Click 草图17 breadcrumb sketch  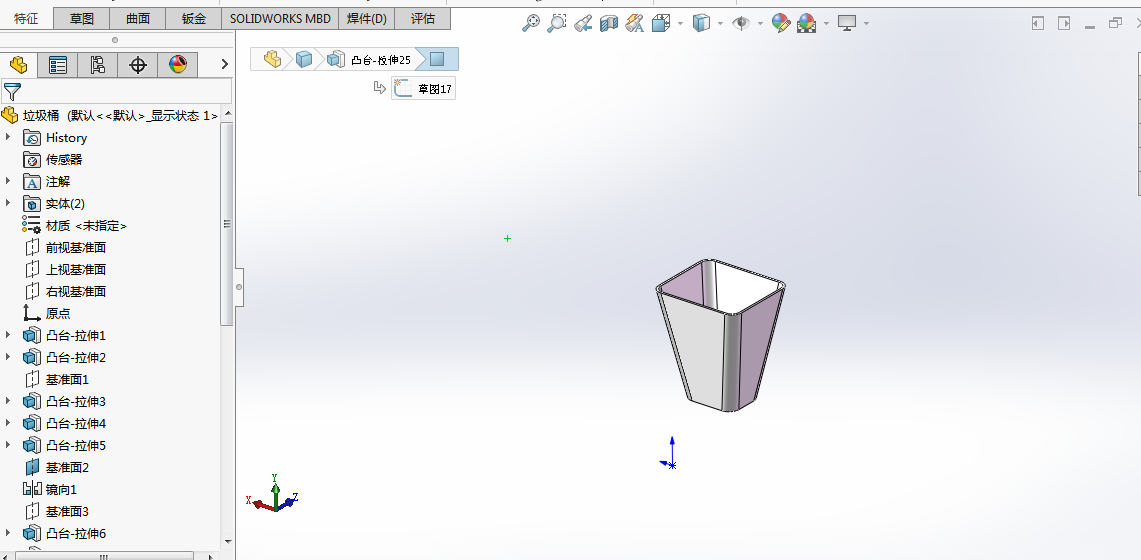(x=424, y=89)
